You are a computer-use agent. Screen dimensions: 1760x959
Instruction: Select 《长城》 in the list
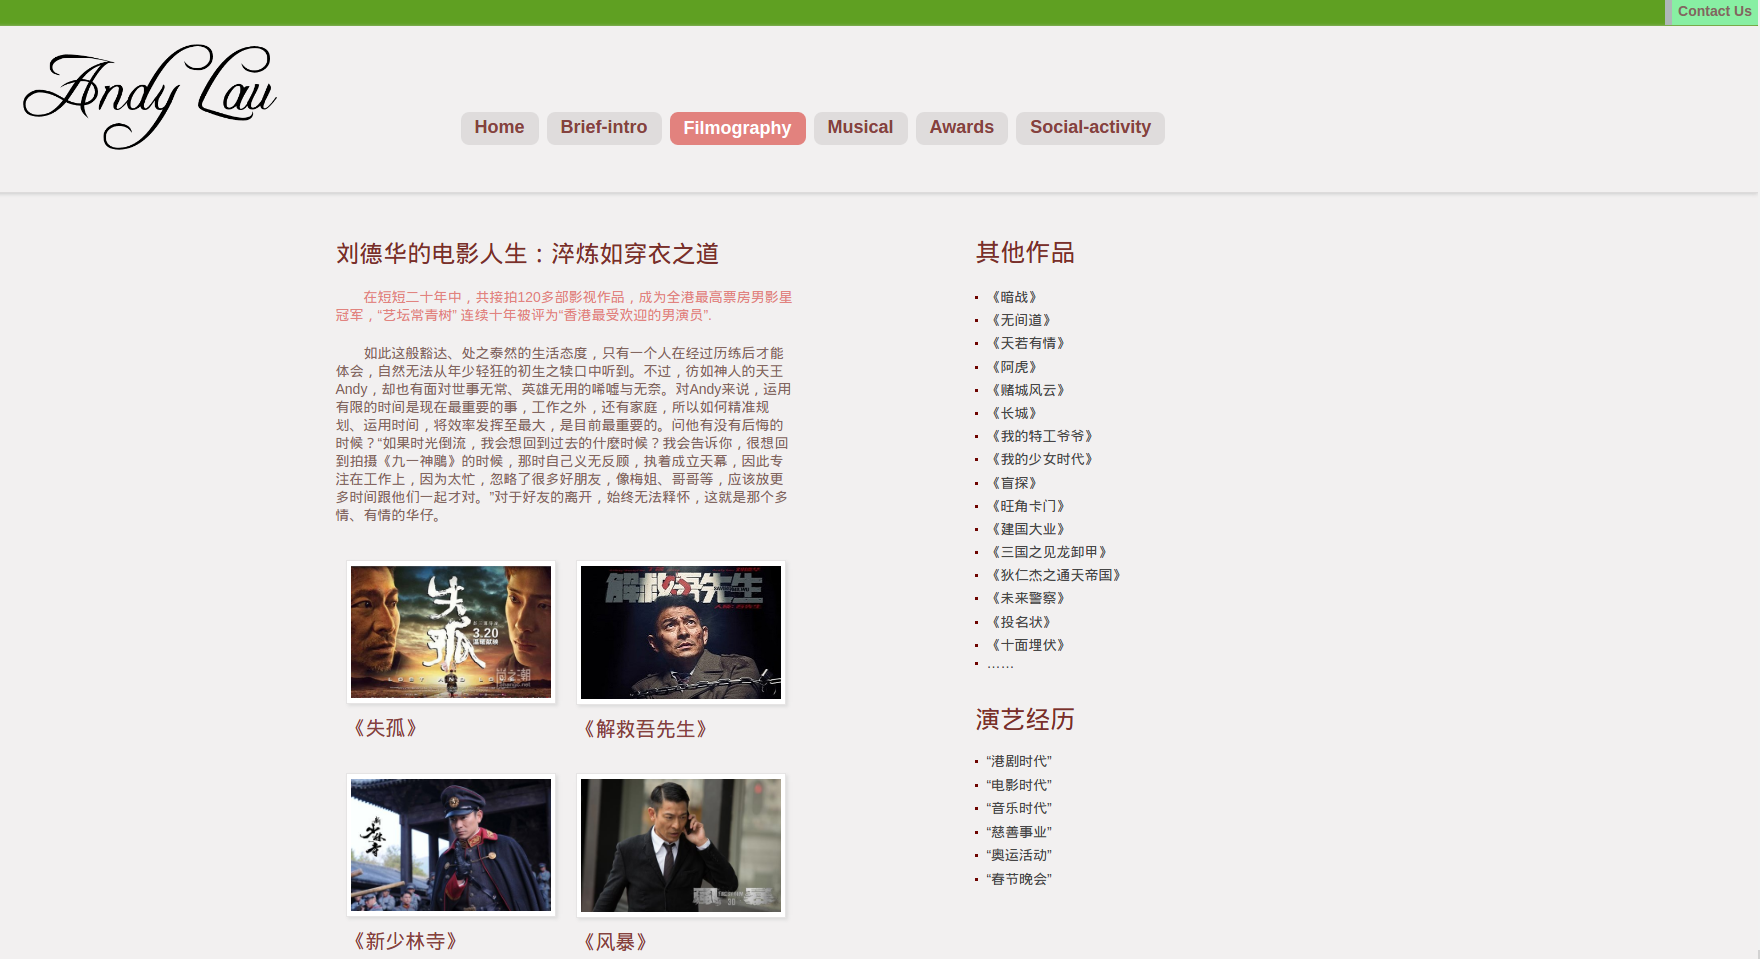click(1015, 413)
